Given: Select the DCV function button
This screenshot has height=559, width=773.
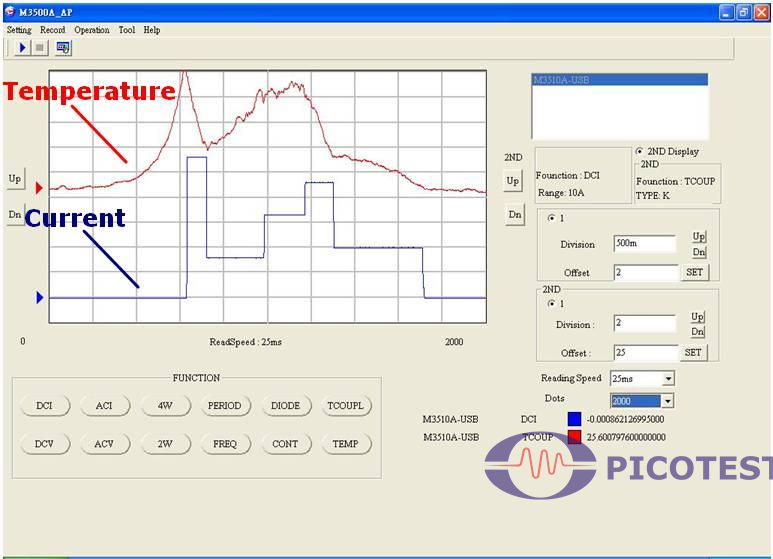Looking at the screenshot, I should tap(44, 444).
